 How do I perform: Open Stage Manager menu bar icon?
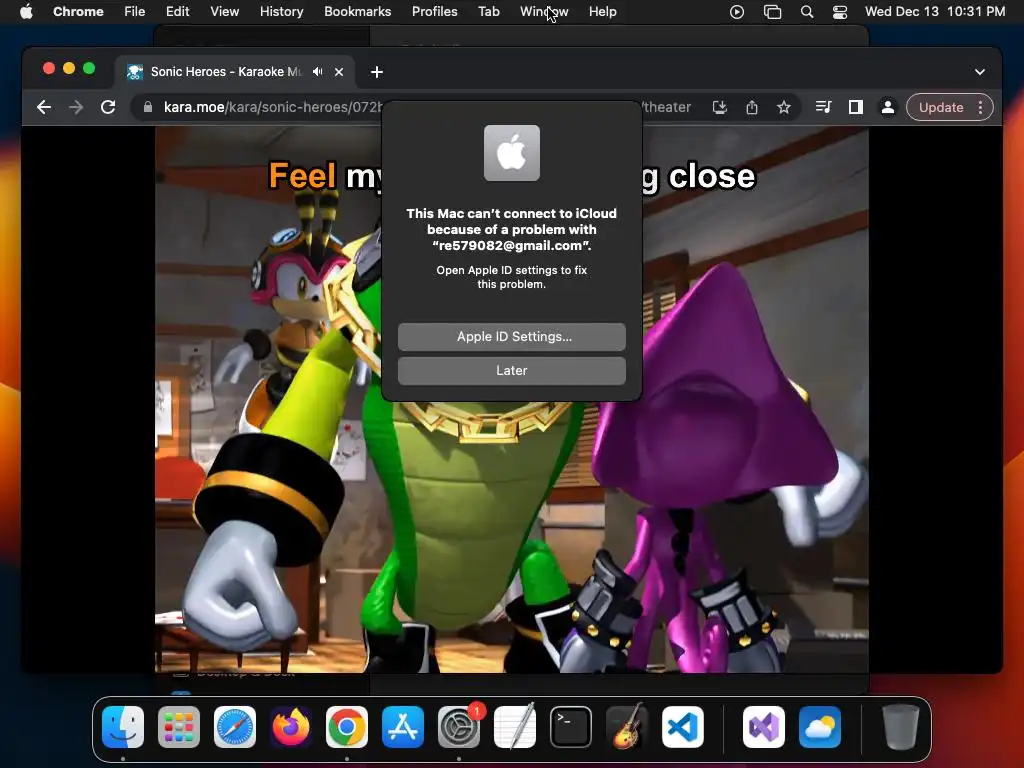772,12
